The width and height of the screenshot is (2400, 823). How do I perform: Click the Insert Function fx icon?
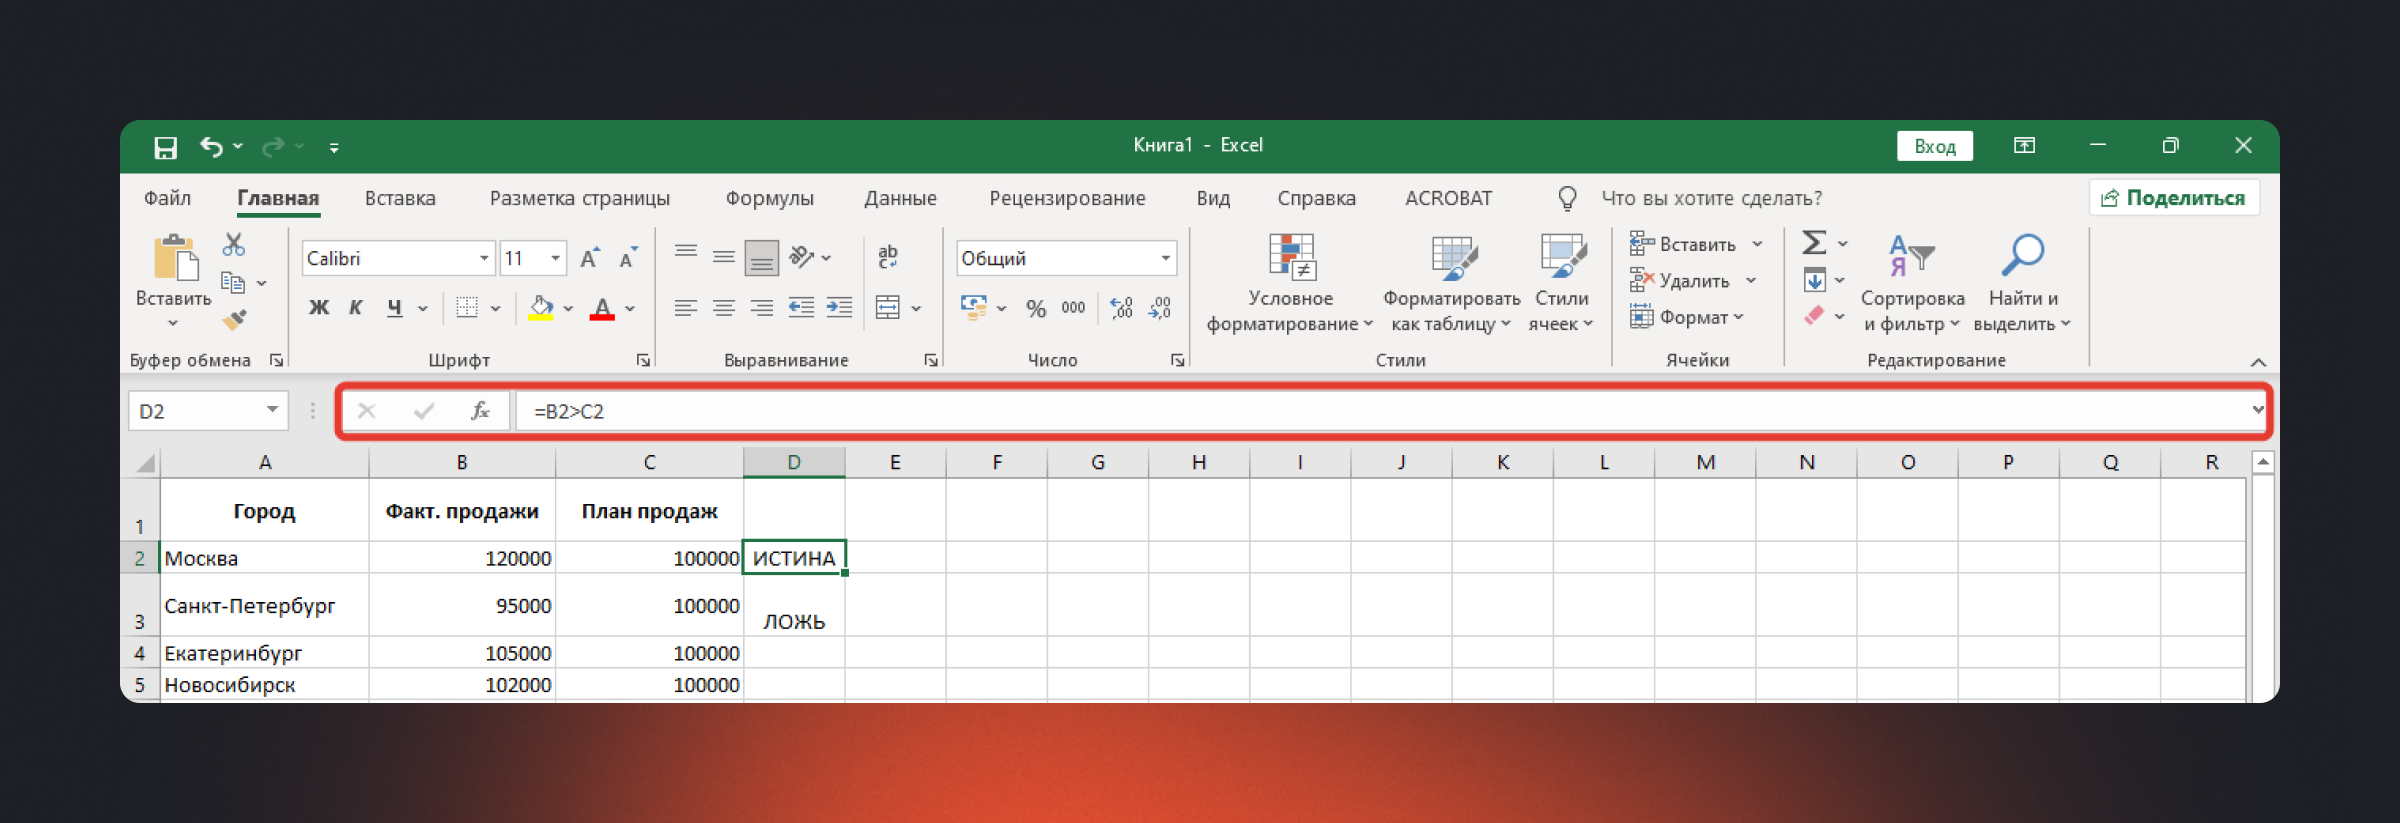(480, 411)
